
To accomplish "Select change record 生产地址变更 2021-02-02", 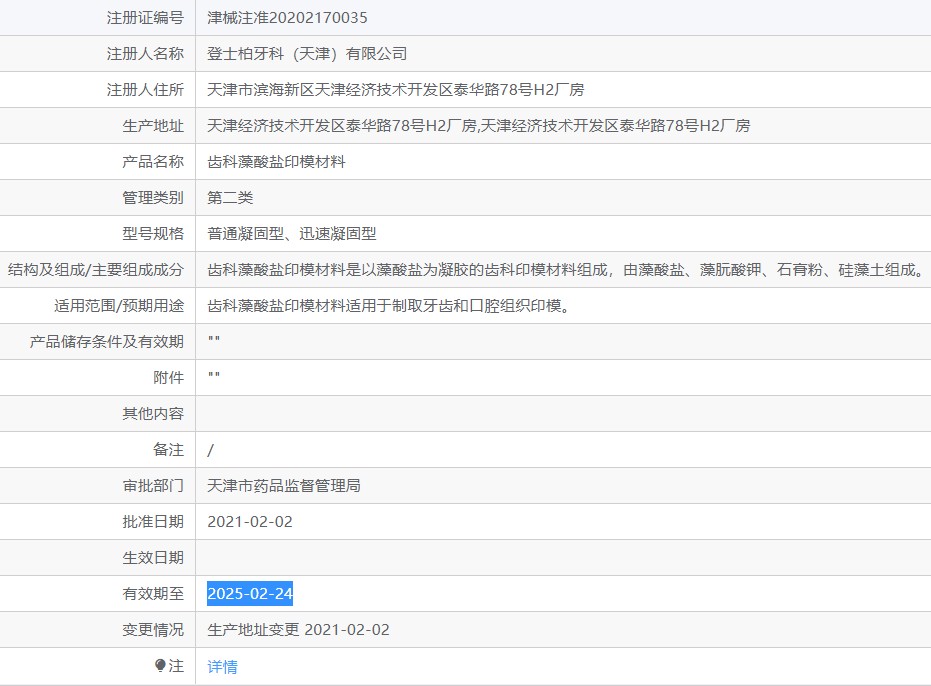I will tap(298, 630).
